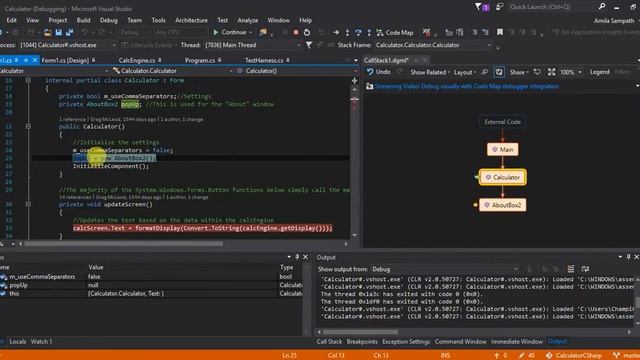The width and height of the screenshot is (640, 360).
Task: Click the Open File folder icon
Action: point(47,33)
